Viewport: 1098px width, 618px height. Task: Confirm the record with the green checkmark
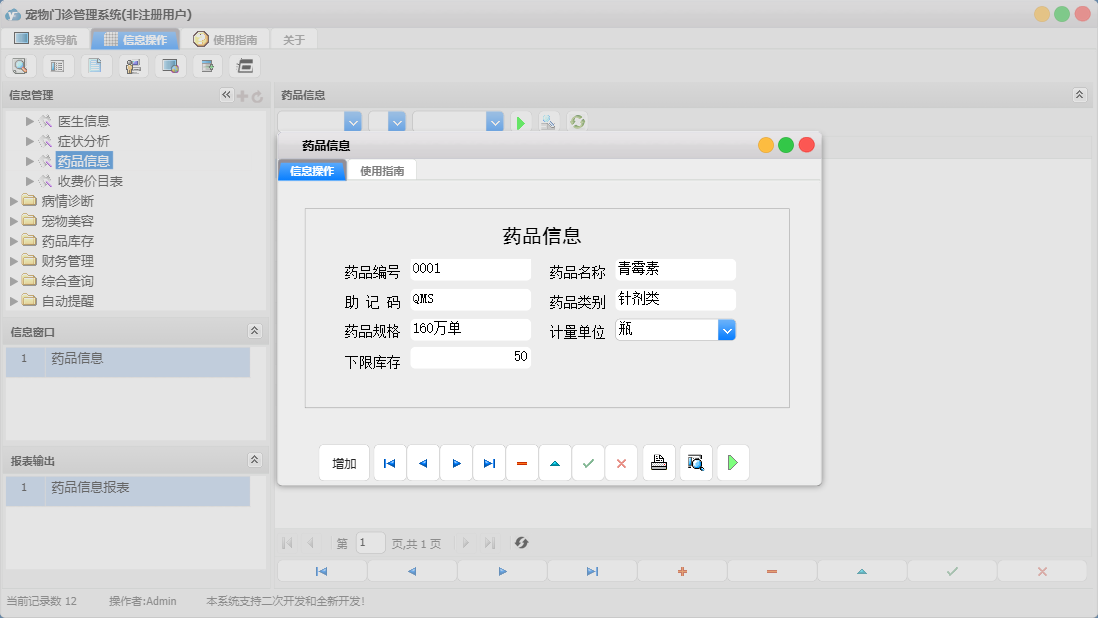click(588, 462)
